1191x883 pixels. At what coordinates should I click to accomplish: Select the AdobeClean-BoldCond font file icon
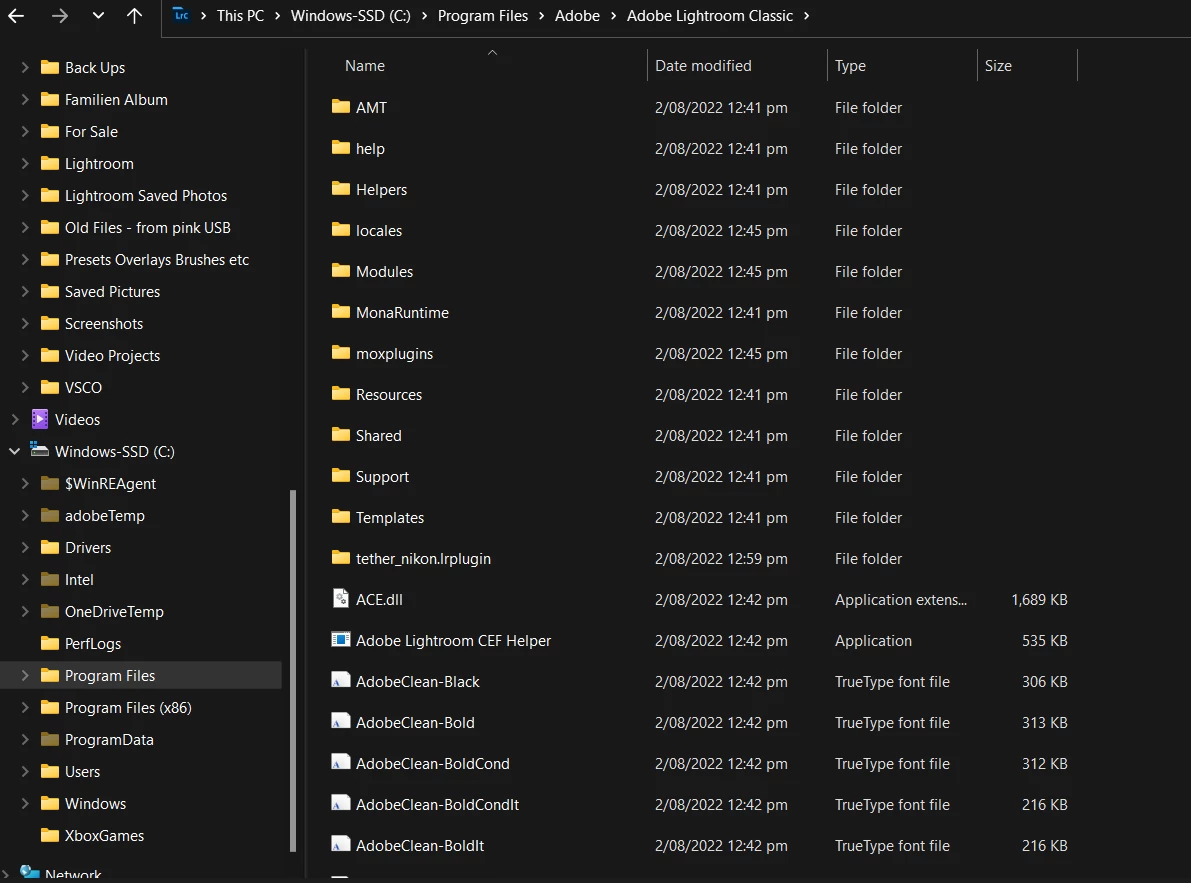tap(341, 762)
